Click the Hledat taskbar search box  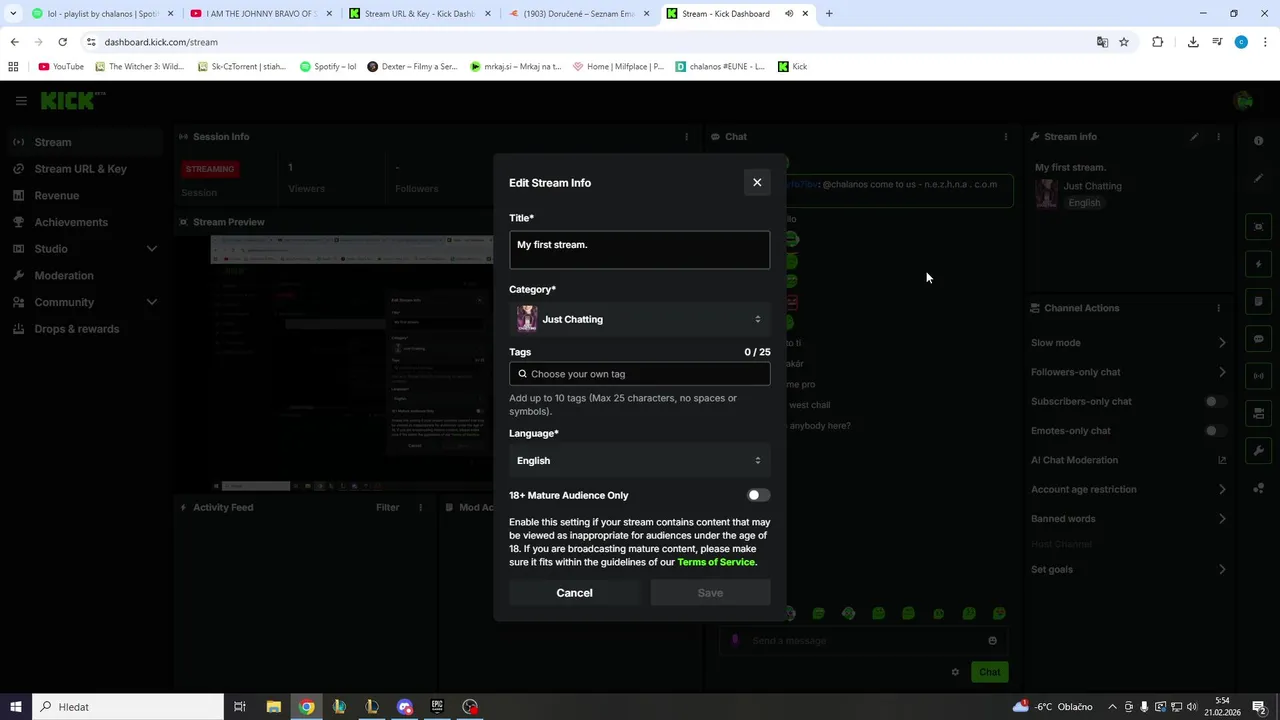click(x=128, y=707)
